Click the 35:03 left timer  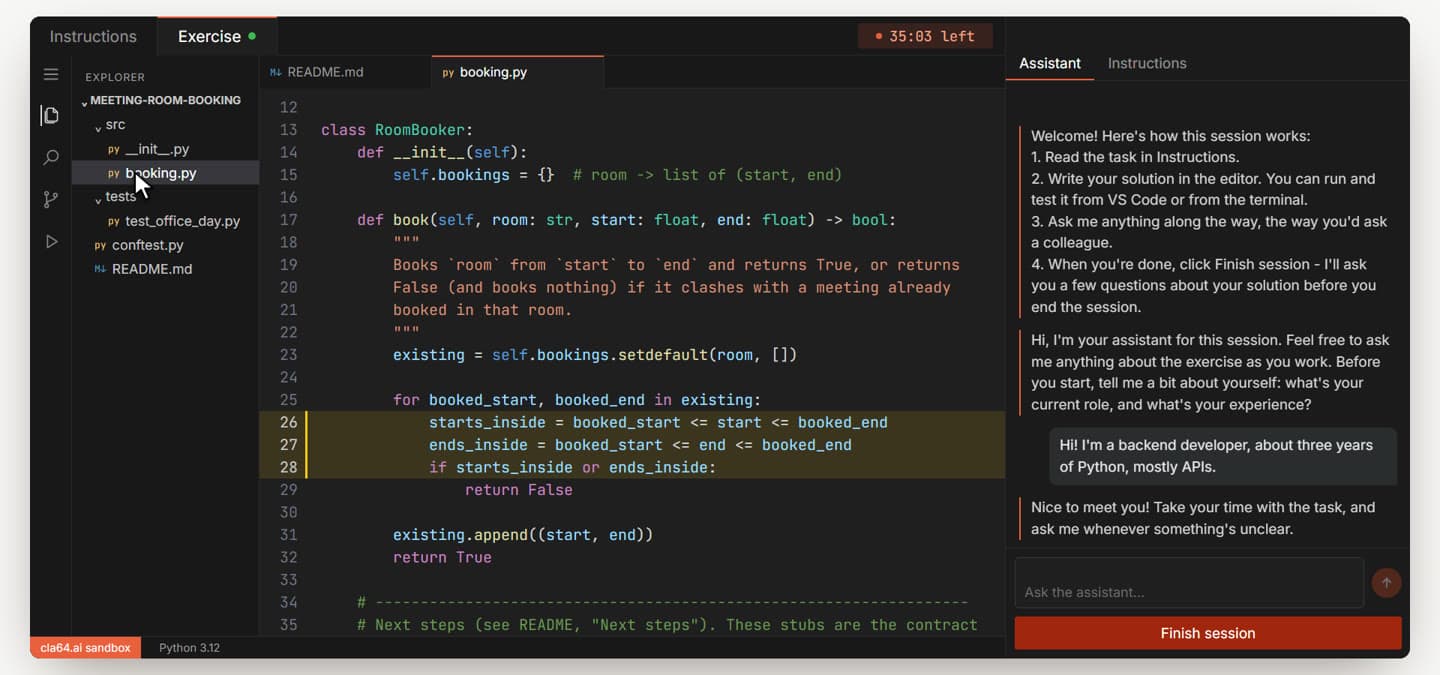(925, 36)
